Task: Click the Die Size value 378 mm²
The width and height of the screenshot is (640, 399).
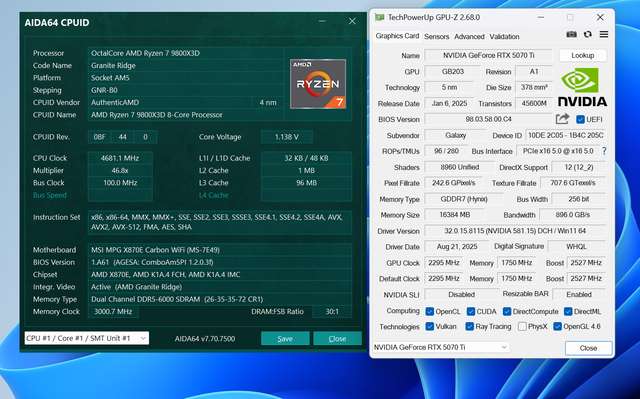Action: point(534,87)
